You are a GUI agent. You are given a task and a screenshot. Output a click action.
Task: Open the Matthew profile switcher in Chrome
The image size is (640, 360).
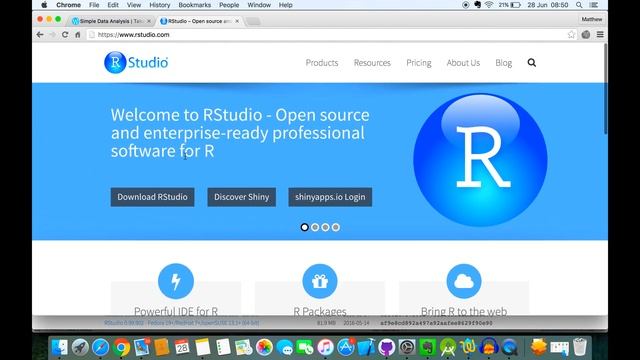point(592,19)
